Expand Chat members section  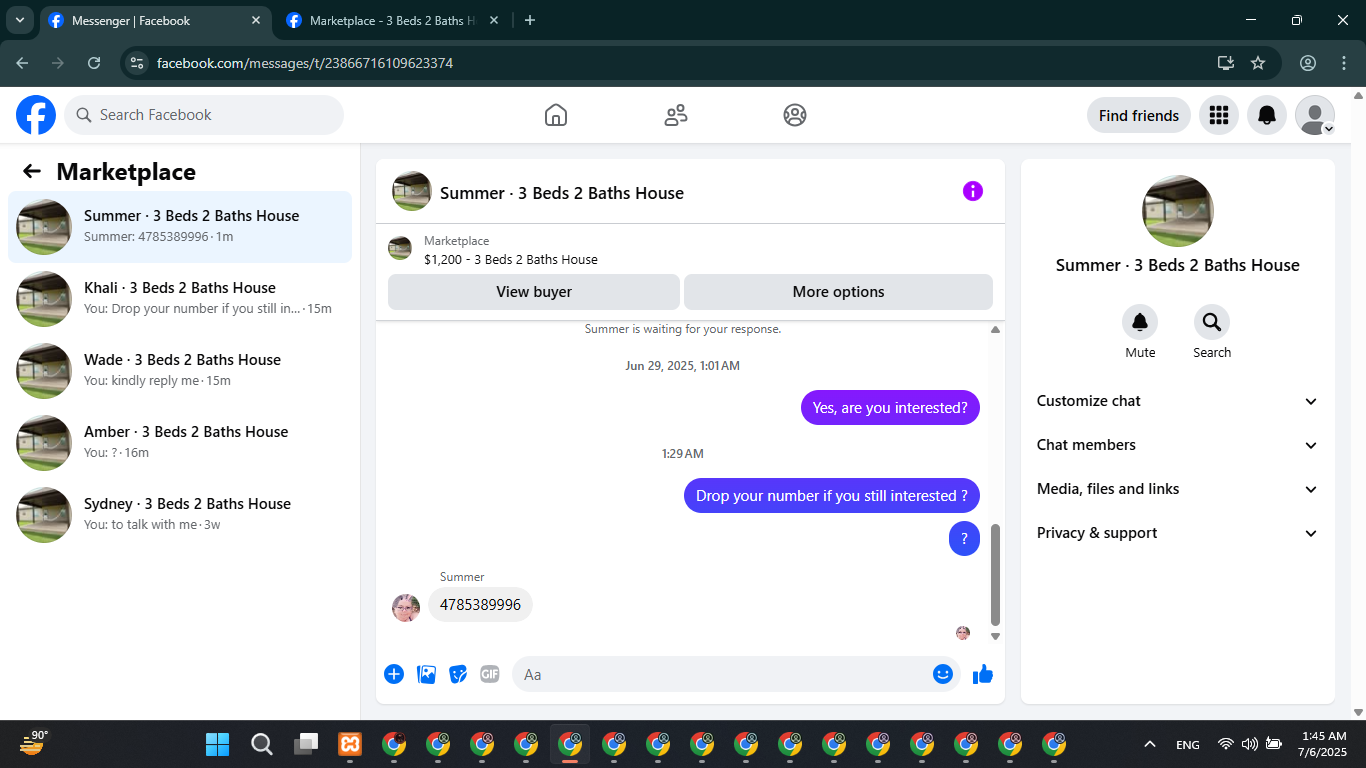coord(1178,445)
